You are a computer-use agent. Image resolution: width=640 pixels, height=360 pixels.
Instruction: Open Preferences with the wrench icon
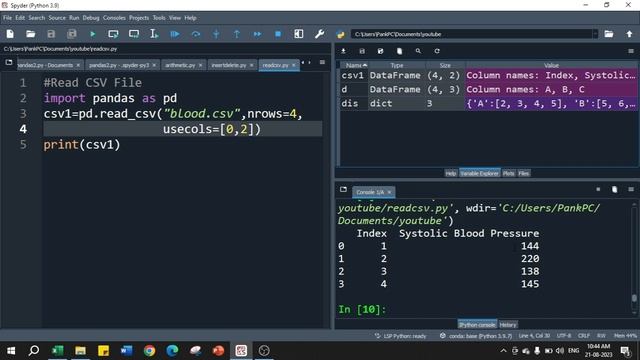coord(320,34)
